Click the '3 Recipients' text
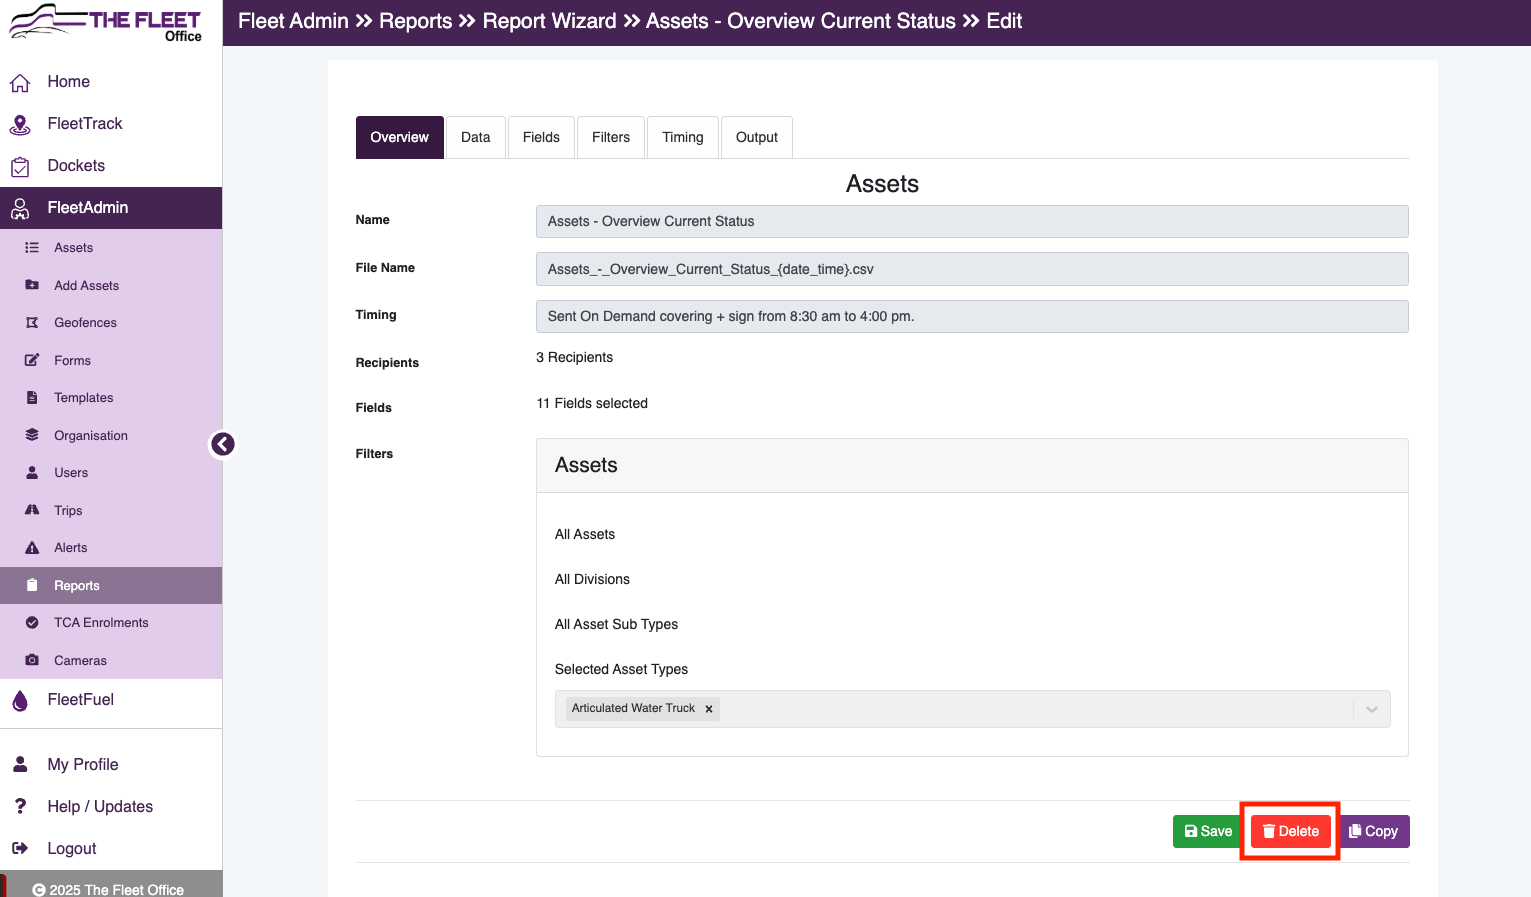The height and width of the screenshot is (897, 1531). (575, 357)
